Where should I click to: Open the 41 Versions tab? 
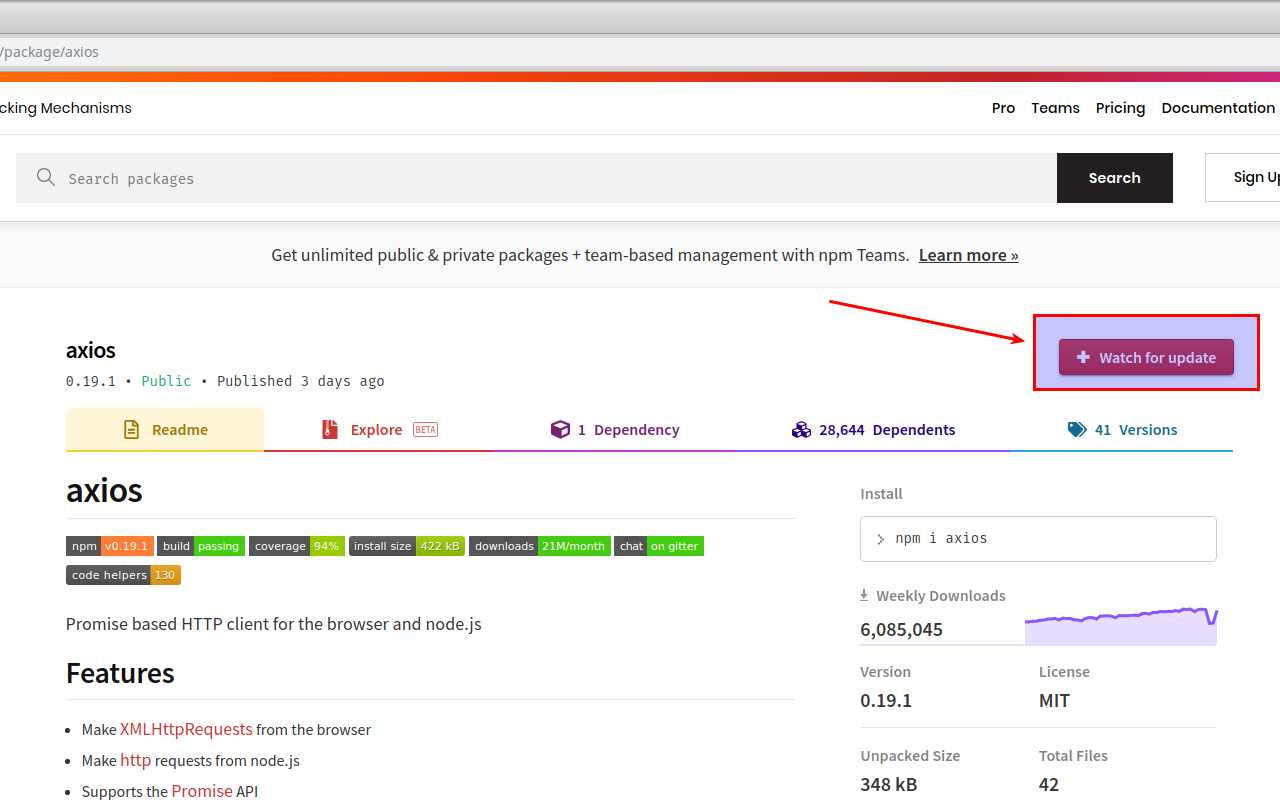pos(1122,430)
